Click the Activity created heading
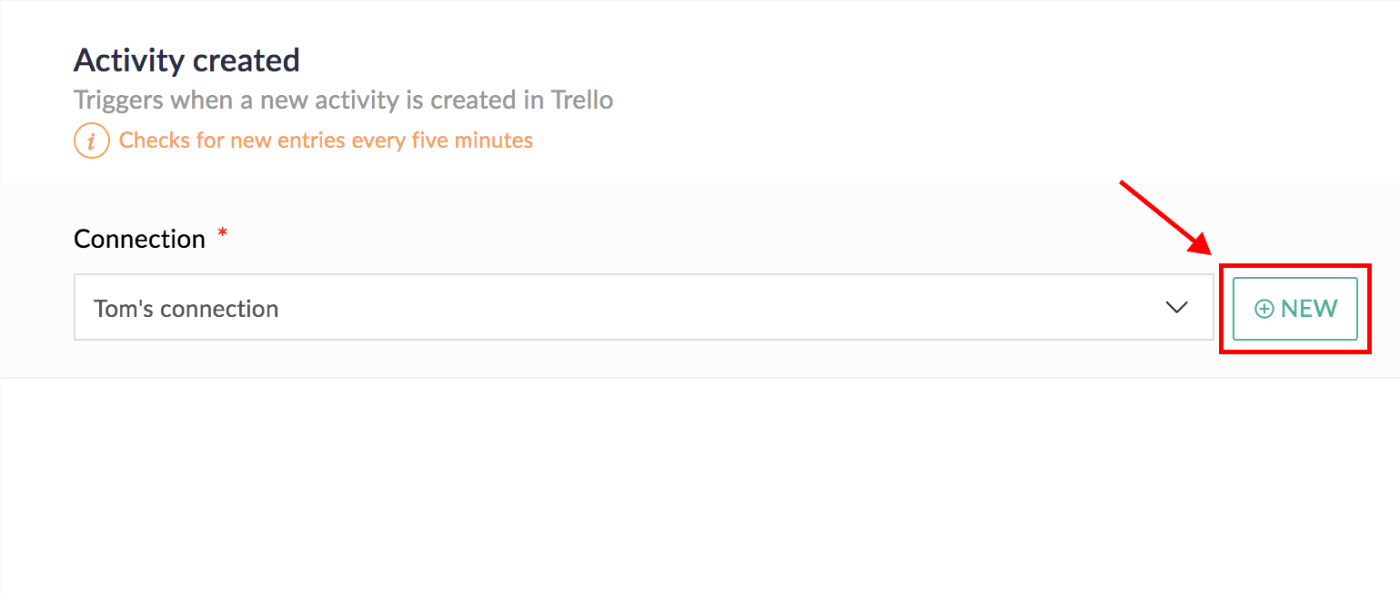Image resolution: width=1400 pixels, height=594 pixels. pyautogui.click(x=186, y=60)
